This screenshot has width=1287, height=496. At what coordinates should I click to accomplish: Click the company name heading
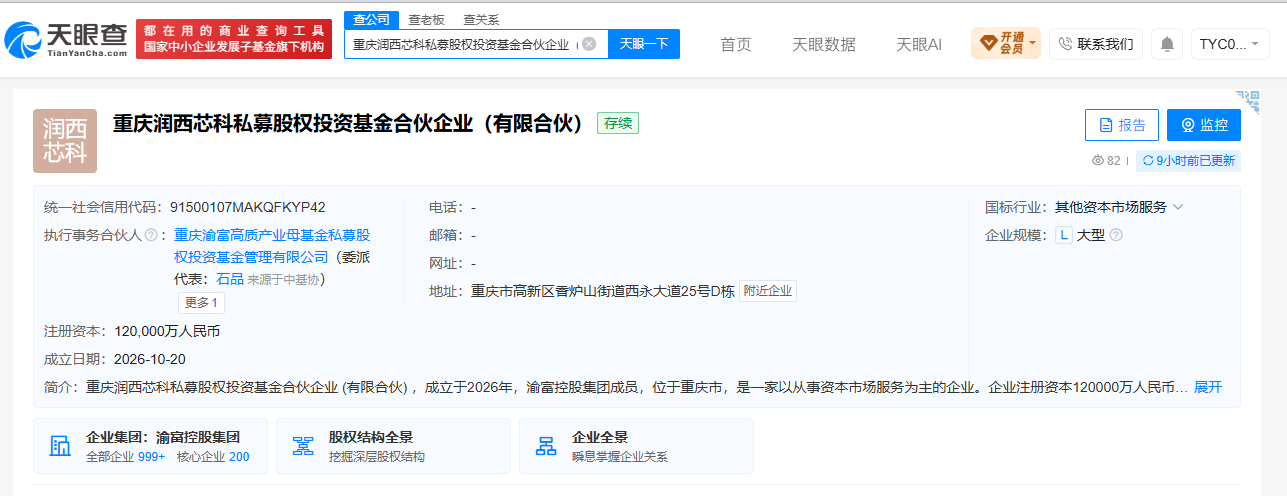click(x=348, y=124)
